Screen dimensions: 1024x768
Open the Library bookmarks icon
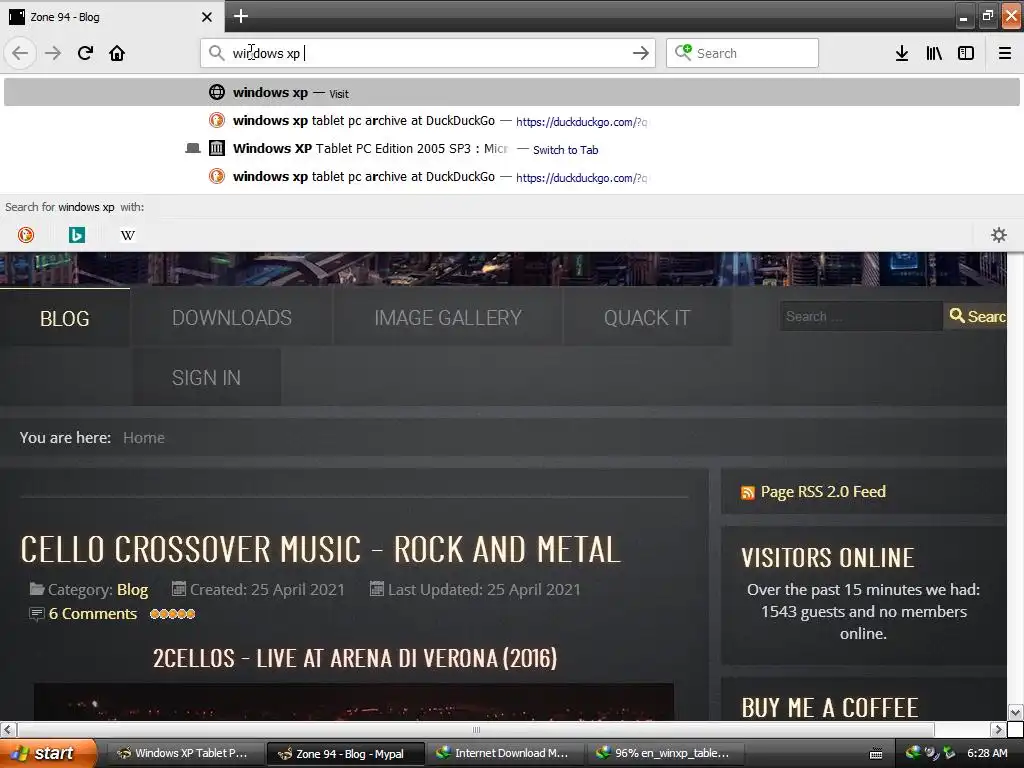tap(934, 53)
